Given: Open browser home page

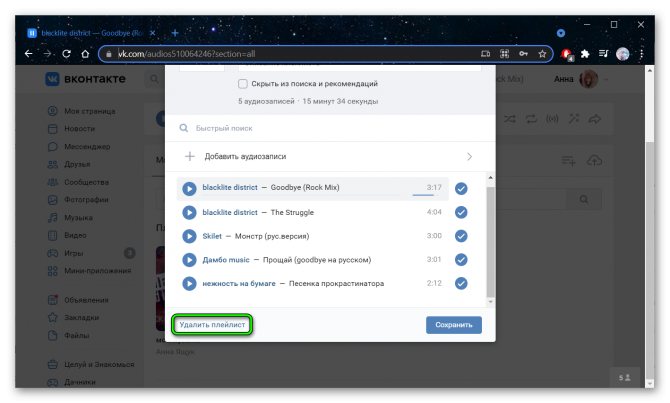Looking at the screenshot, I should point(85,54).
